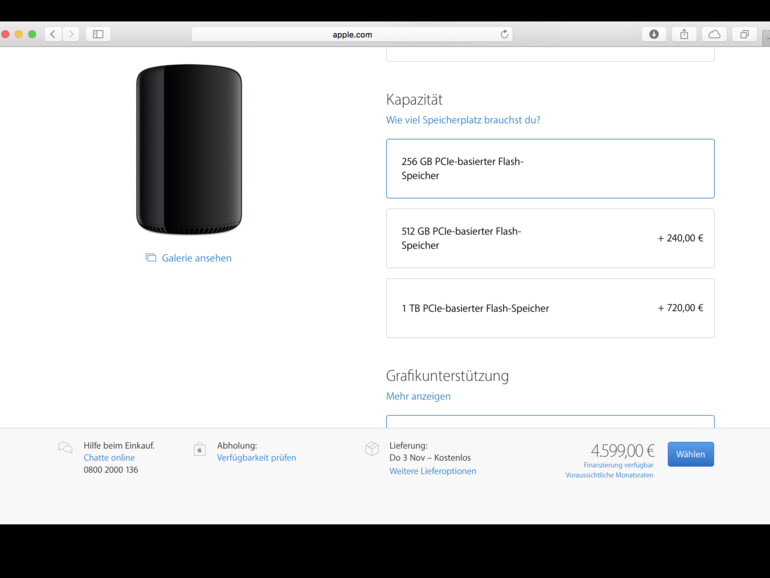Click Finanzierung verfügbar link
Image resolution: width=770 pixels, height=578 pixels.
618,465
